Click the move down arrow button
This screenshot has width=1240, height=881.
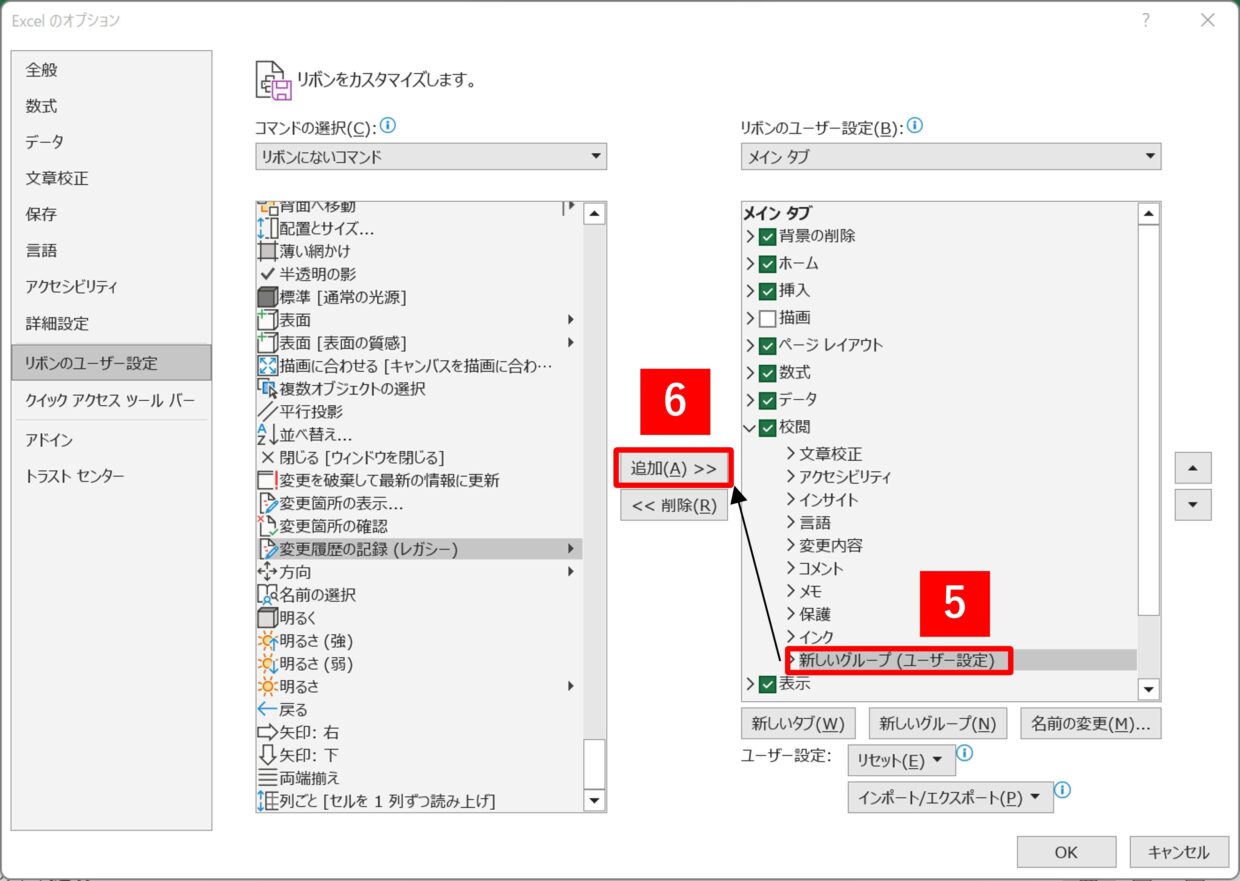(x=1193, y=504)
